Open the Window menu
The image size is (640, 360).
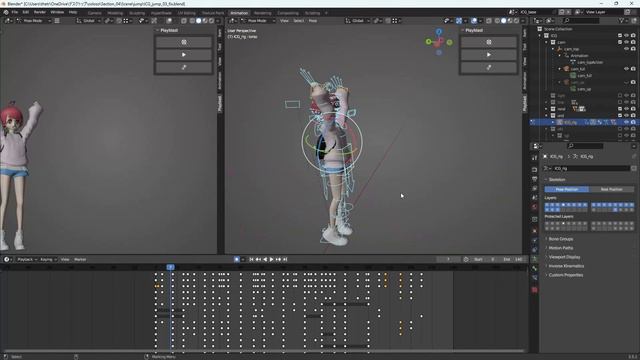click(x=57, y=12)
